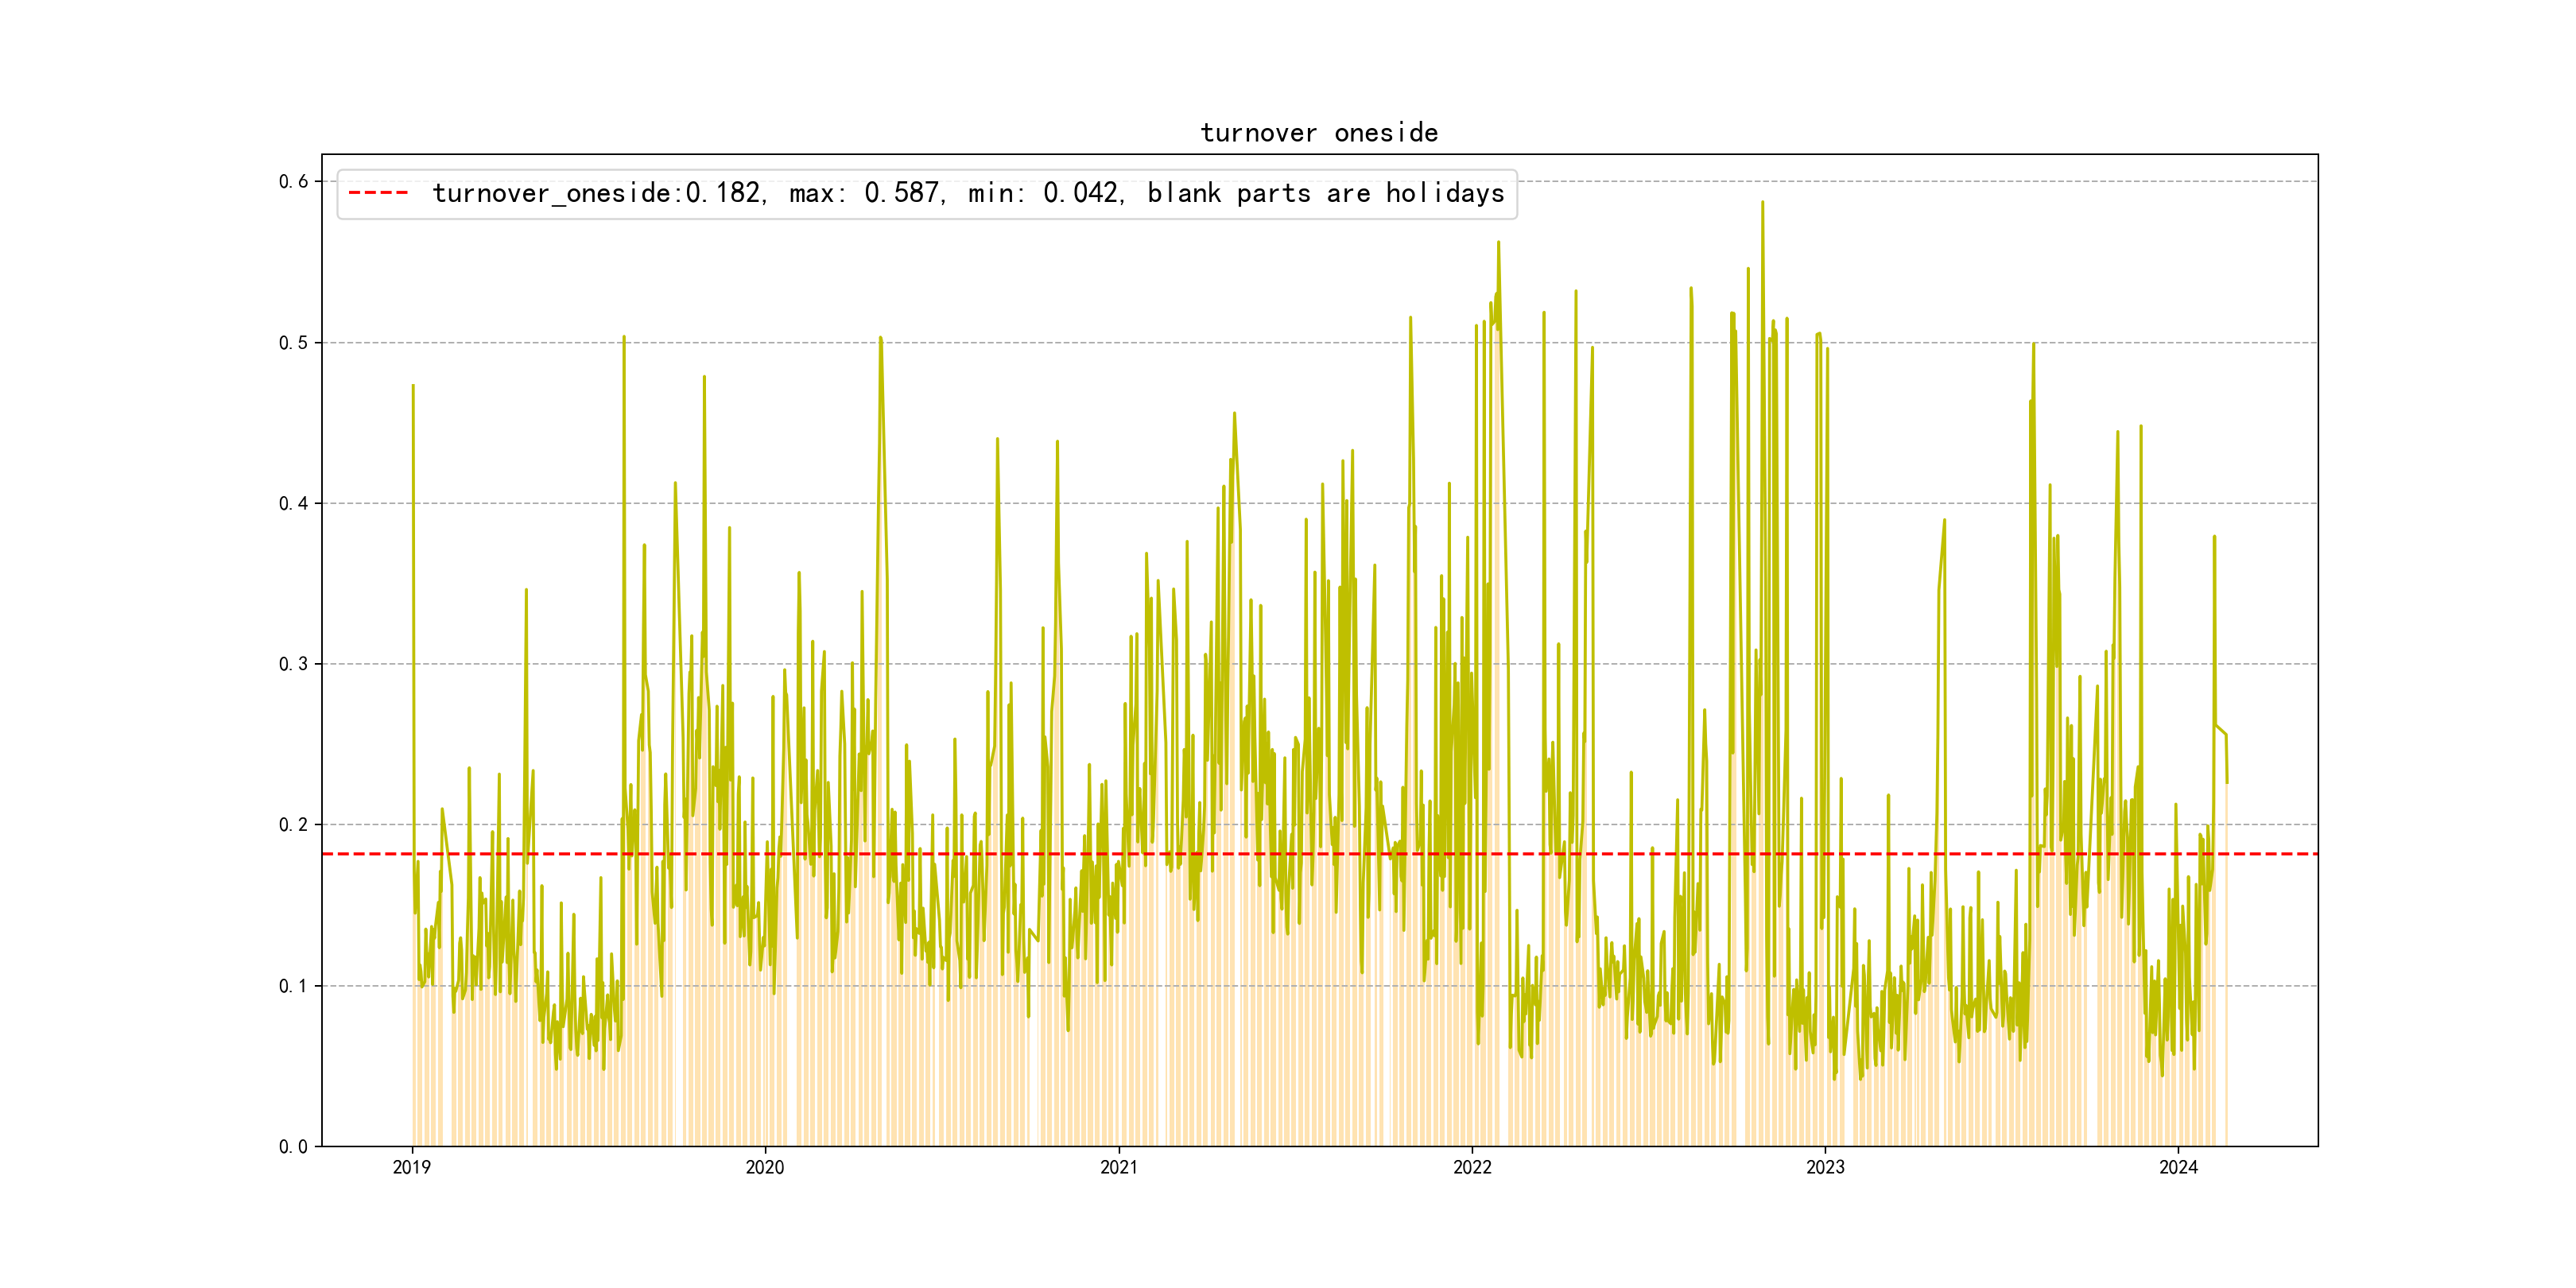
Task: Click the x-axis tick label 2024
Action: (2178, 1167)
